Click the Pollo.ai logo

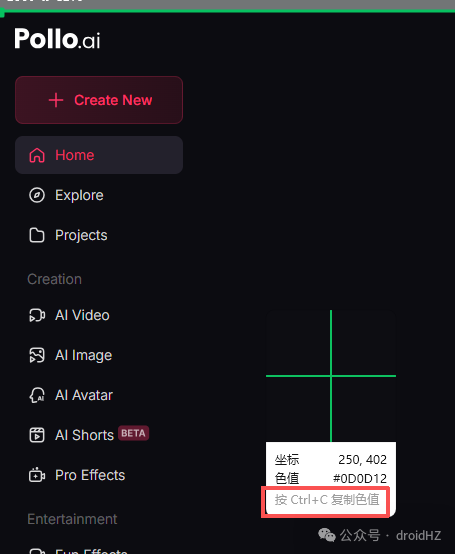coord(57,39)
